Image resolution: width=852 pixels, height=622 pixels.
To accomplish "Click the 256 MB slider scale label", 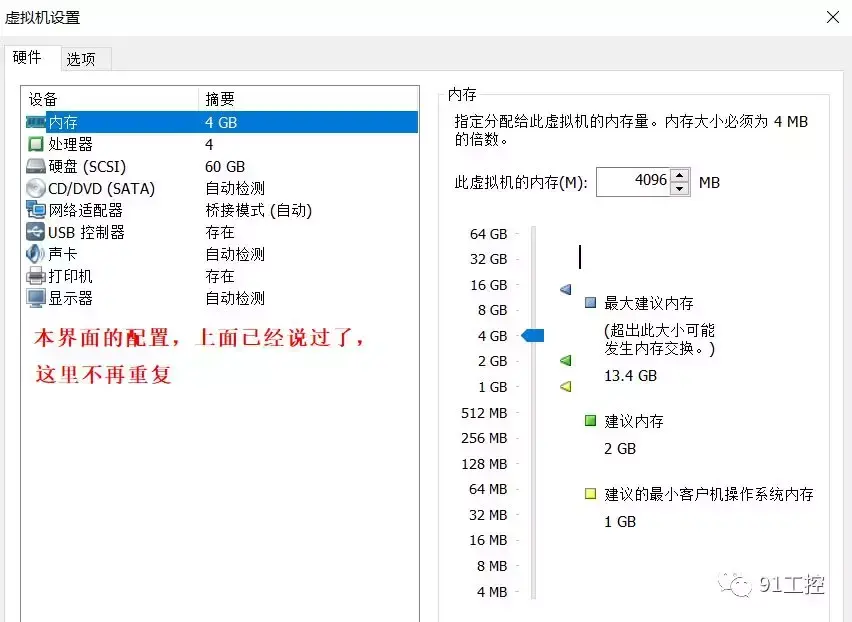I will click(x=484, y=438).
